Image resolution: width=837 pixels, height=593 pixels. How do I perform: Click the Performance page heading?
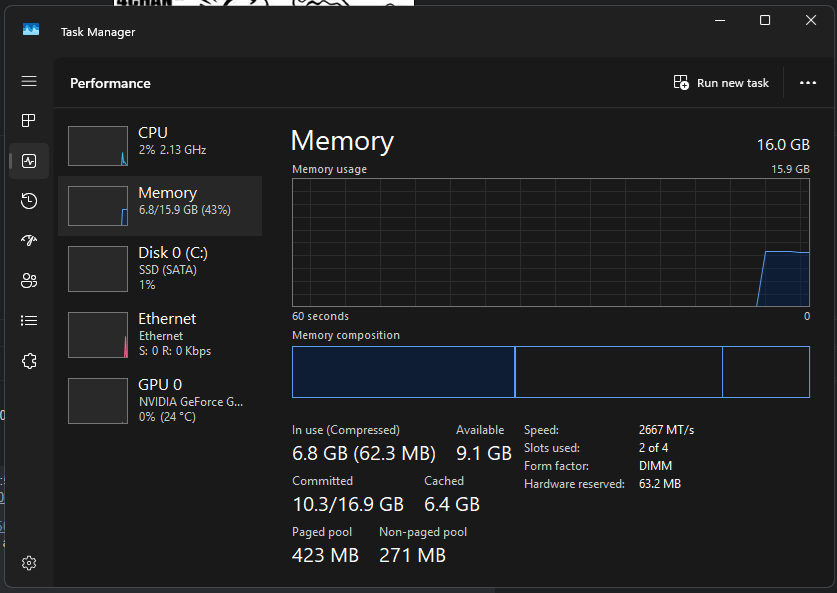110,83
